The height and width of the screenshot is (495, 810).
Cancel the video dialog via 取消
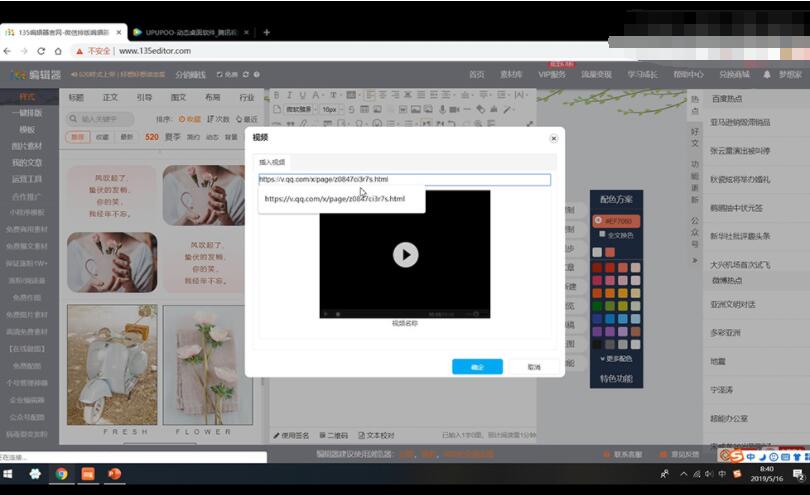534,367
